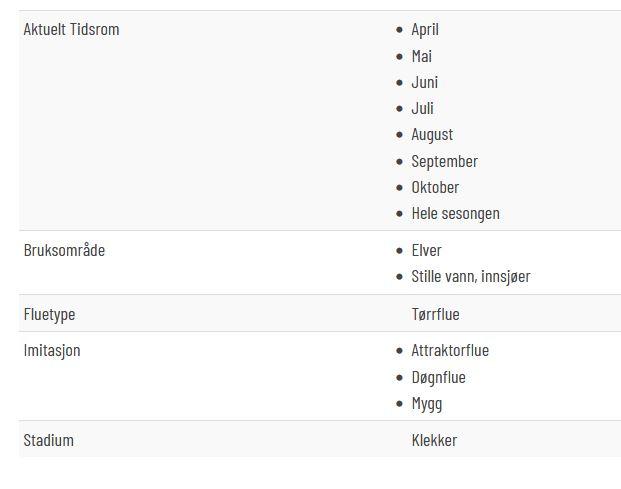This screenshot has height=489, width=621.
Task: Select Elver under Bruksområde
Action: coord(427,251)
